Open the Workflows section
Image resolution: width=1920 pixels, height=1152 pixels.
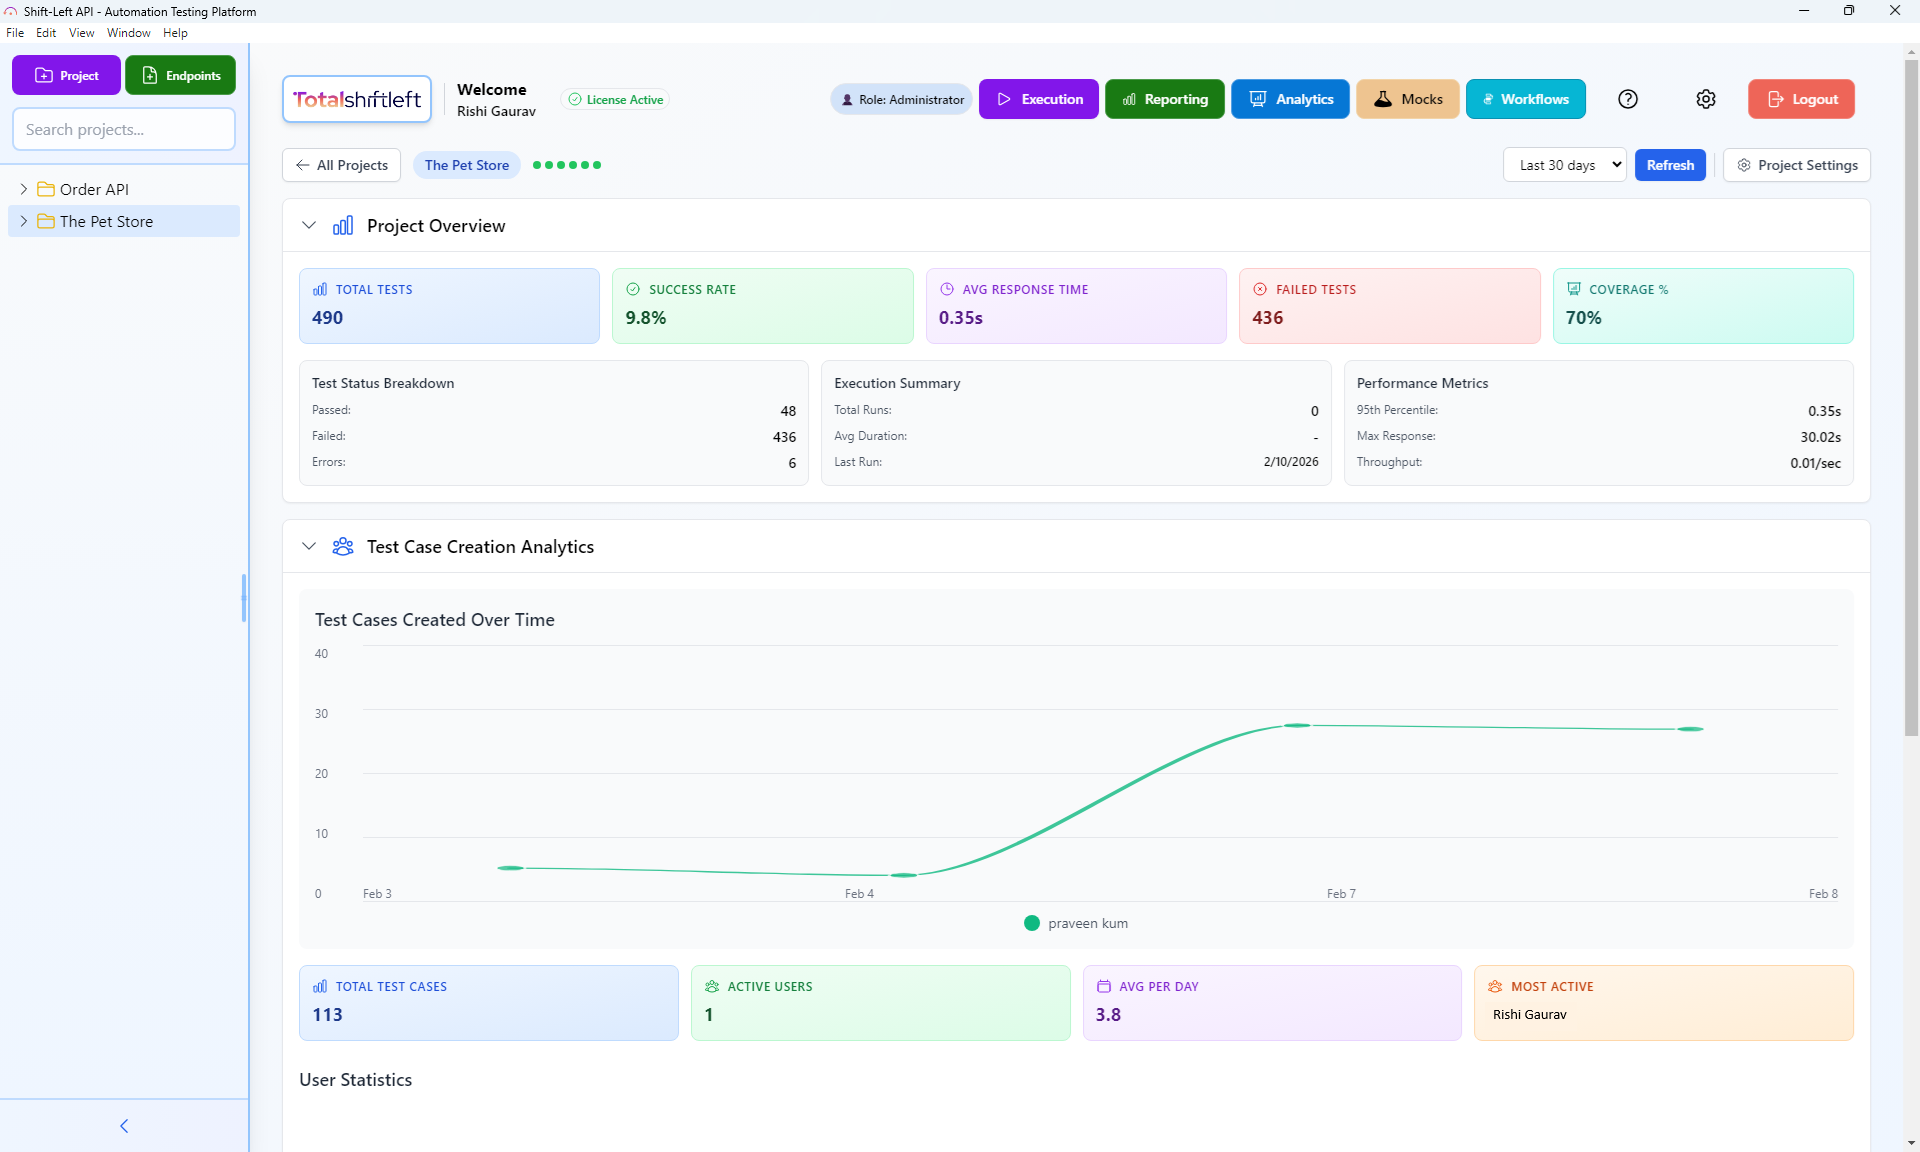point(1525,99)
